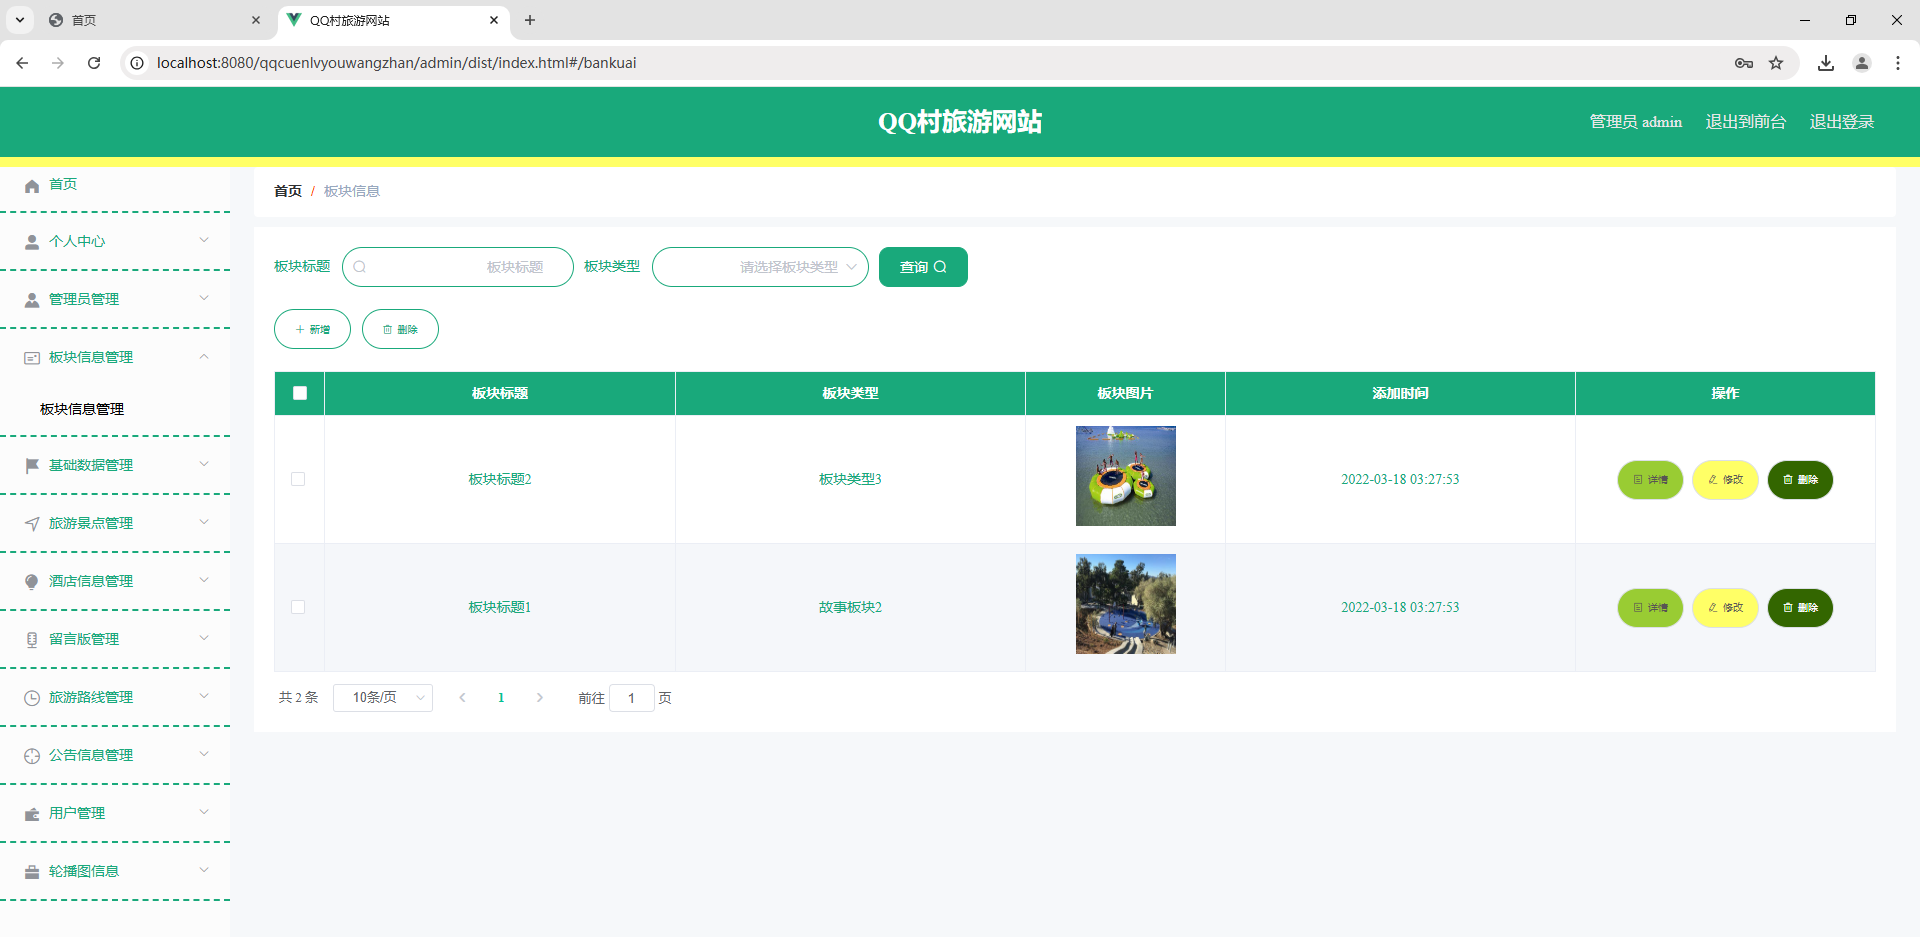
Task: Open the 请选择板块类型 dropdown
Action: 760,267
